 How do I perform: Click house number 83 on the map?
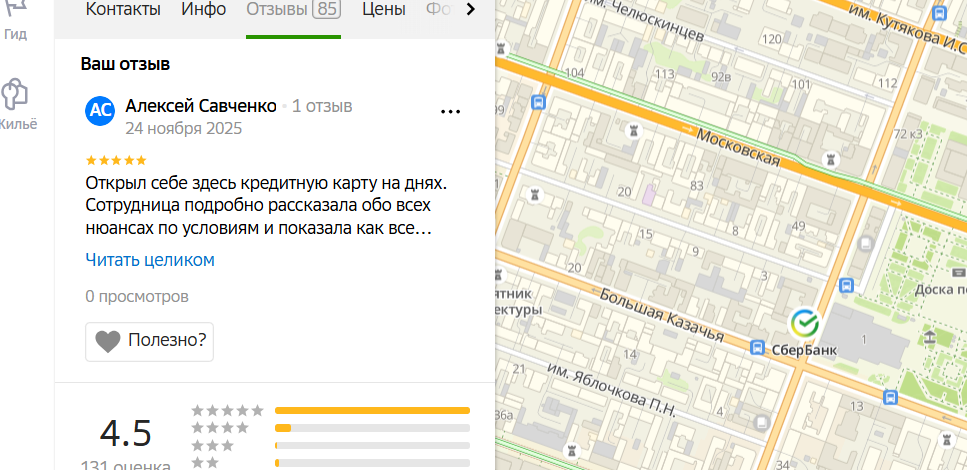pos(697,185)
